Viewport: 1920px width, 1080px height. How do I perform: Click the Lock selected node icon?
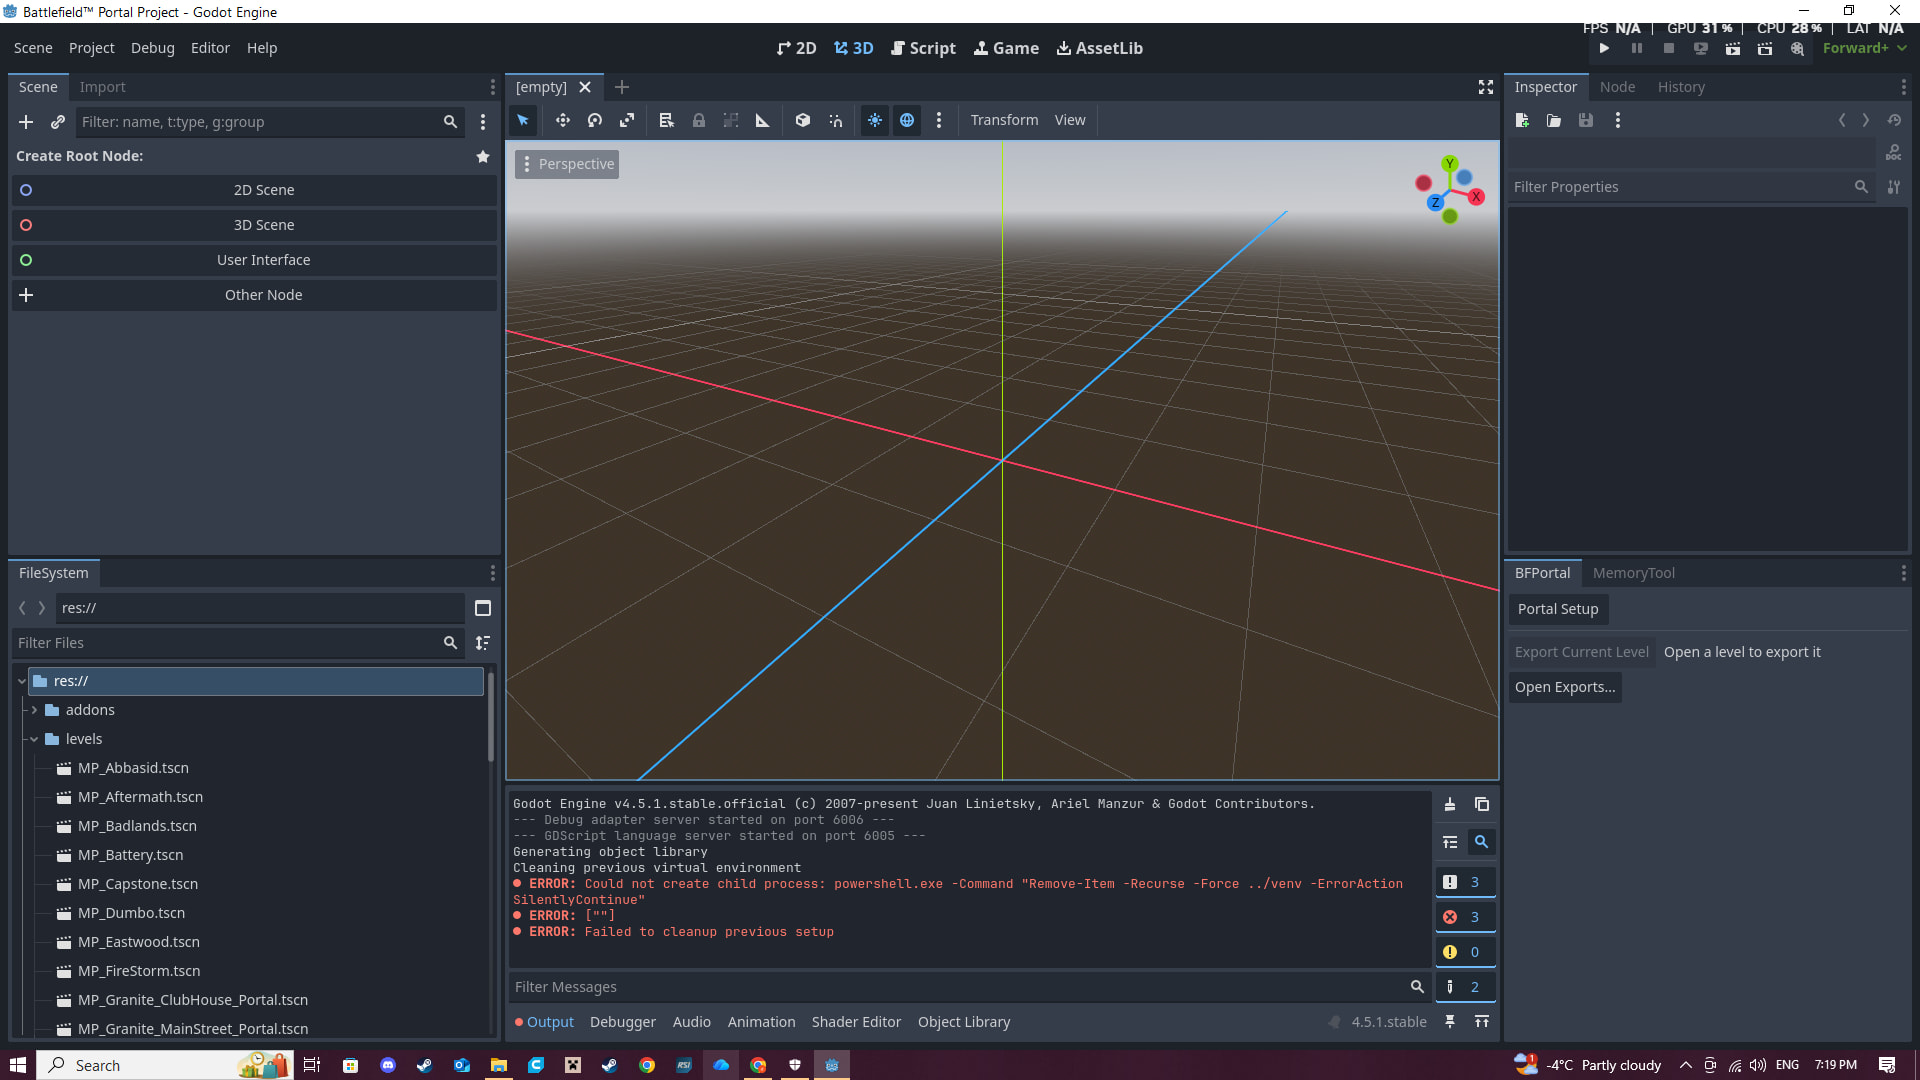[699, 120]
